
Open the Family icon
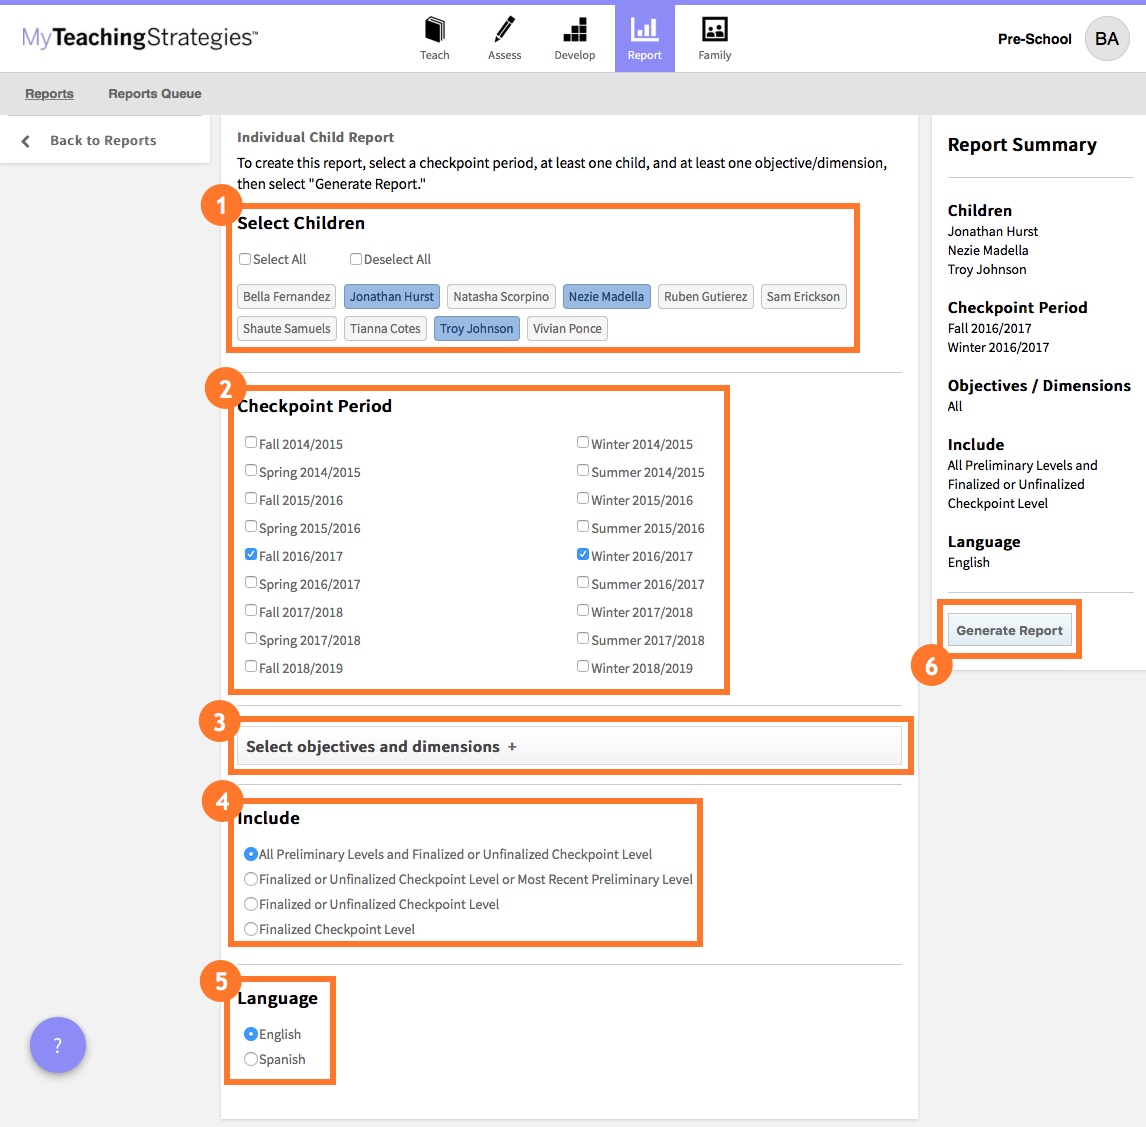(714, 31)
